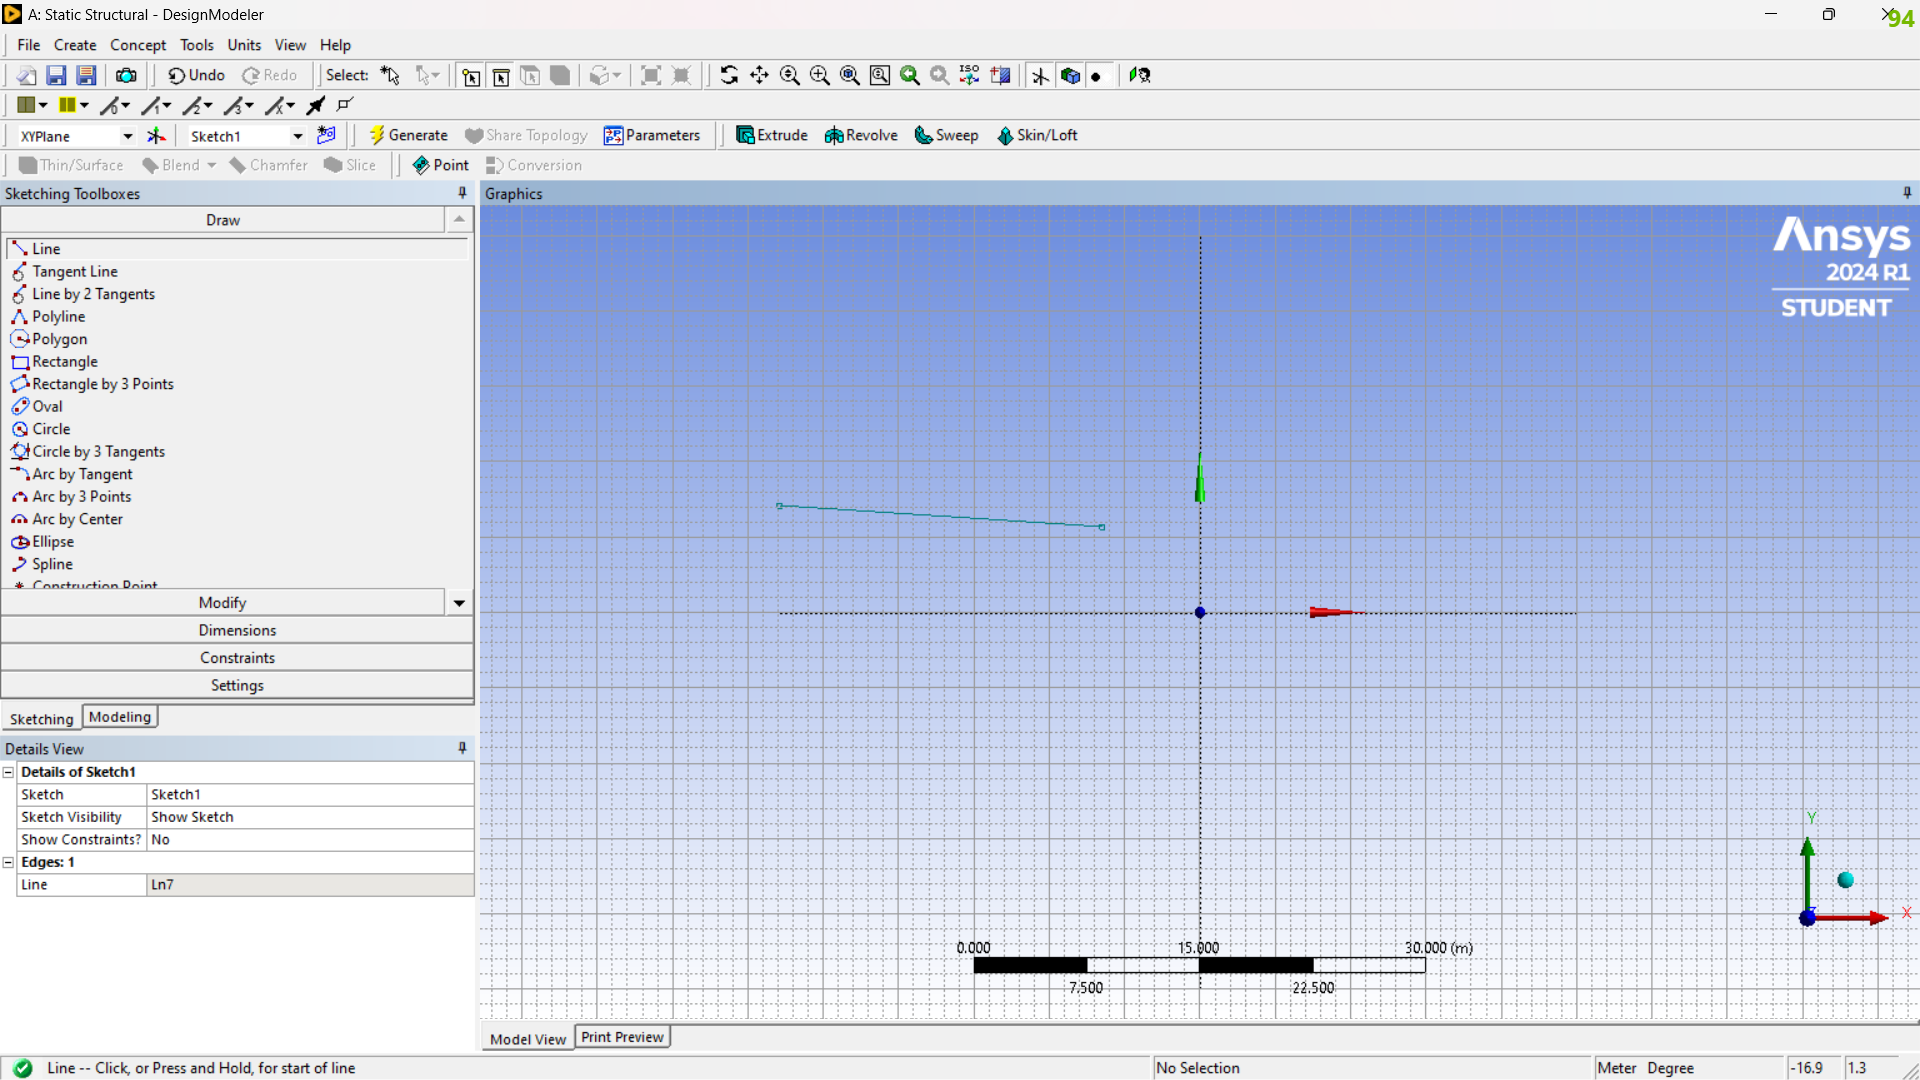This screenshot has height=1080, width=1920.
Task: Click the image capture camera icon
Action: coord(126,75)
